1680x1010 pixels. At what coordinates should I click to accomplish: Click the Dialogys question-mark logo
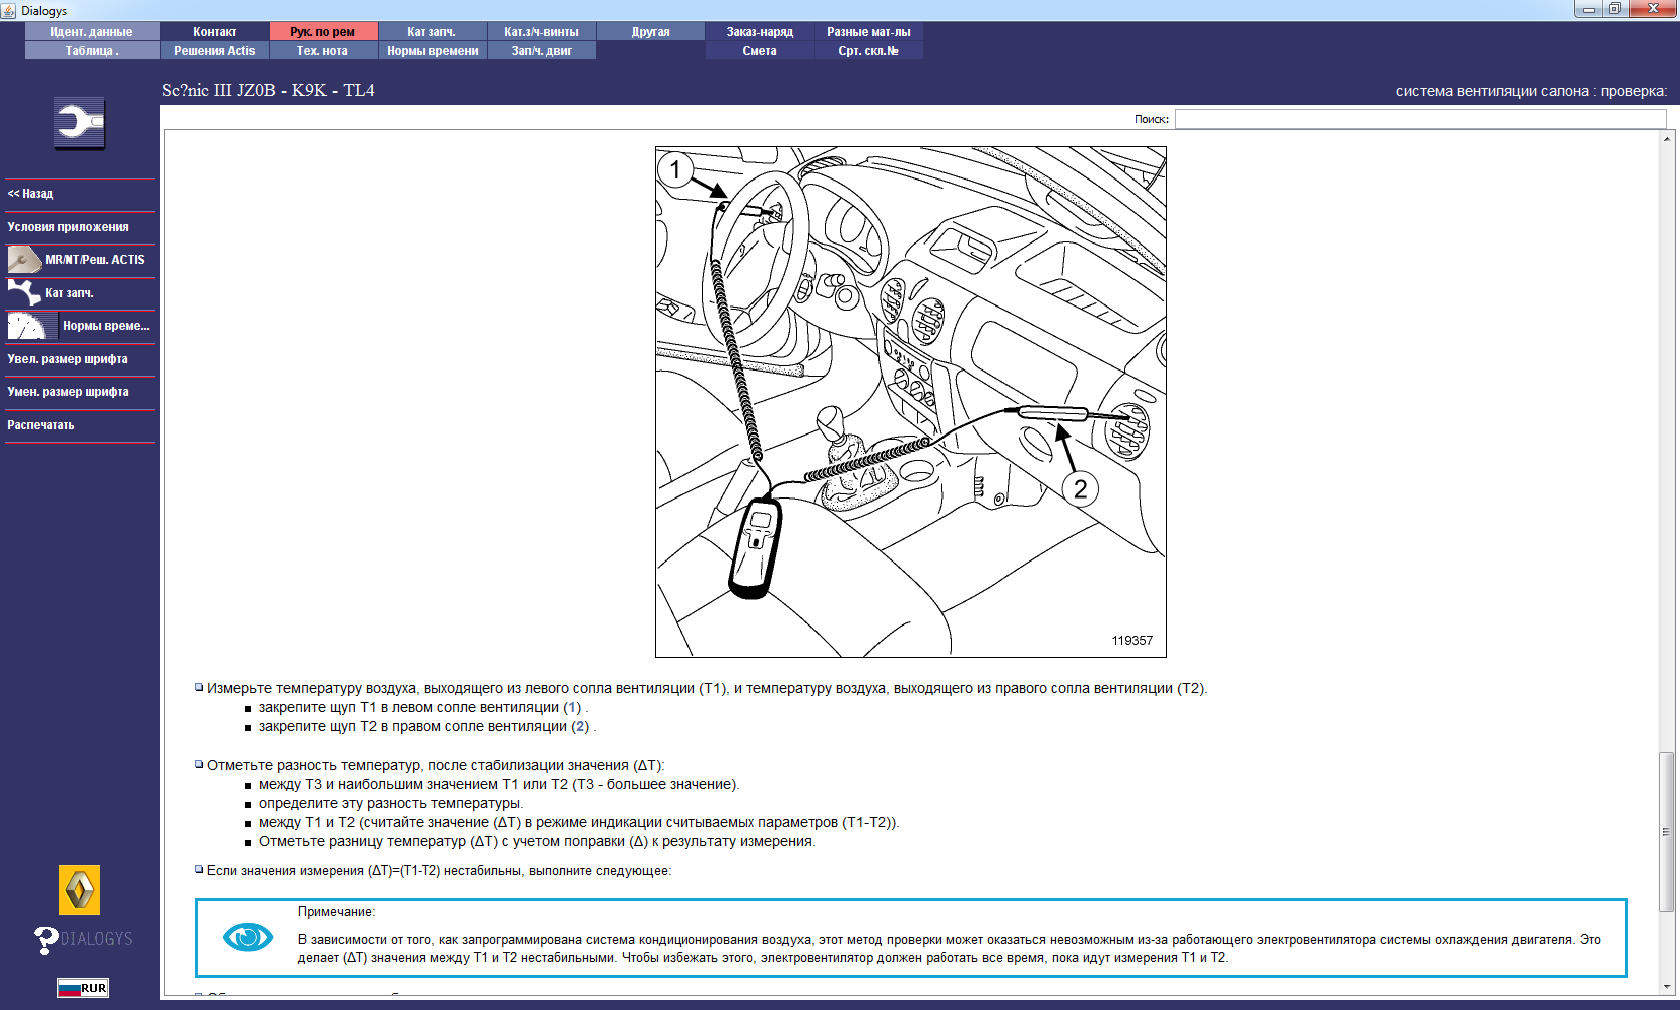82,939
